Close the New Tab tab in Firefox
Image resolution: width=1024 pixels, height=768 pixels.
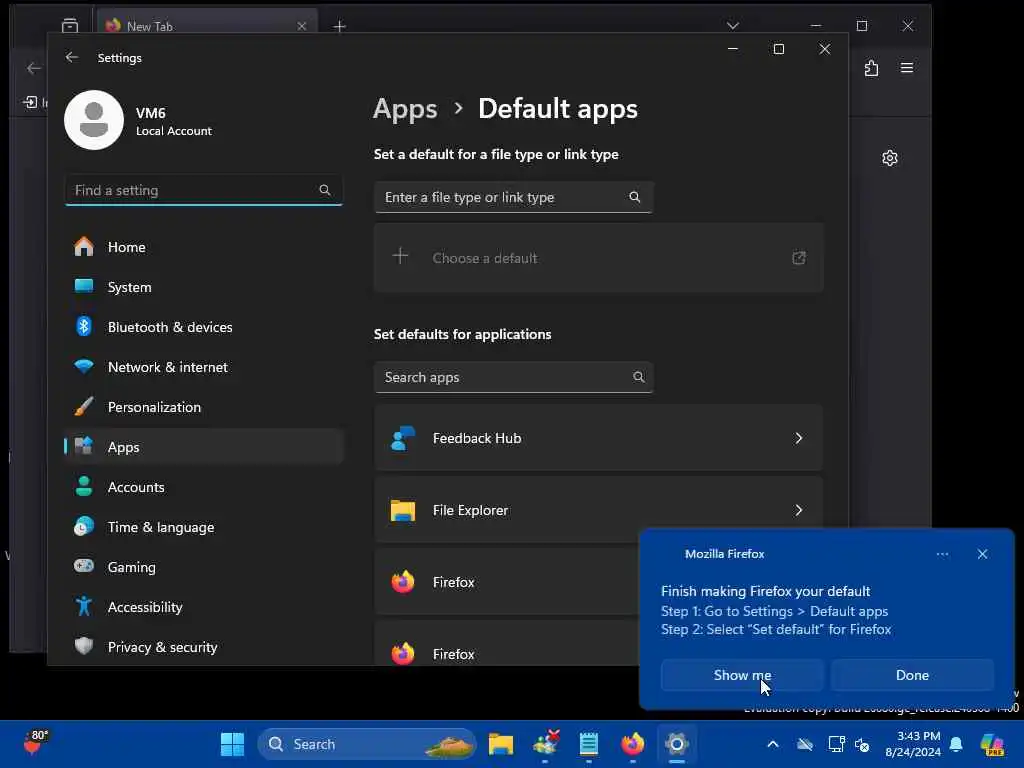302,26
